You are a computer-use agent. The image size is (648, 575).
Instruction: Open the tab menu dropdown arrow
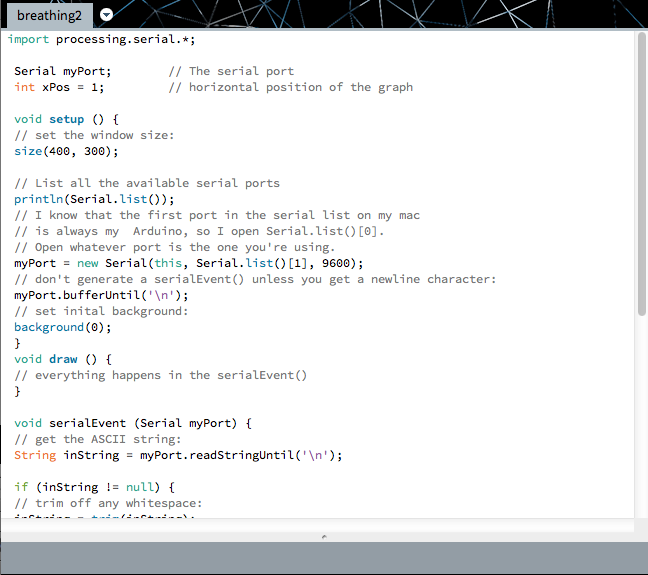(x=107, y=15)
